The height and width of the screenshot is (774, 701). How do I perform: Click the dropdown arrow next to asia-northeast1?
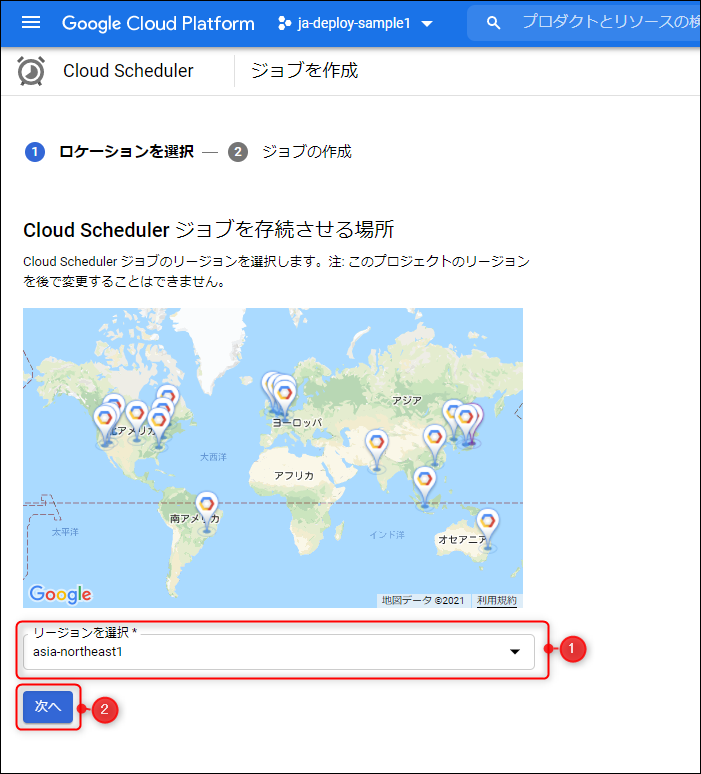[515, 652]
